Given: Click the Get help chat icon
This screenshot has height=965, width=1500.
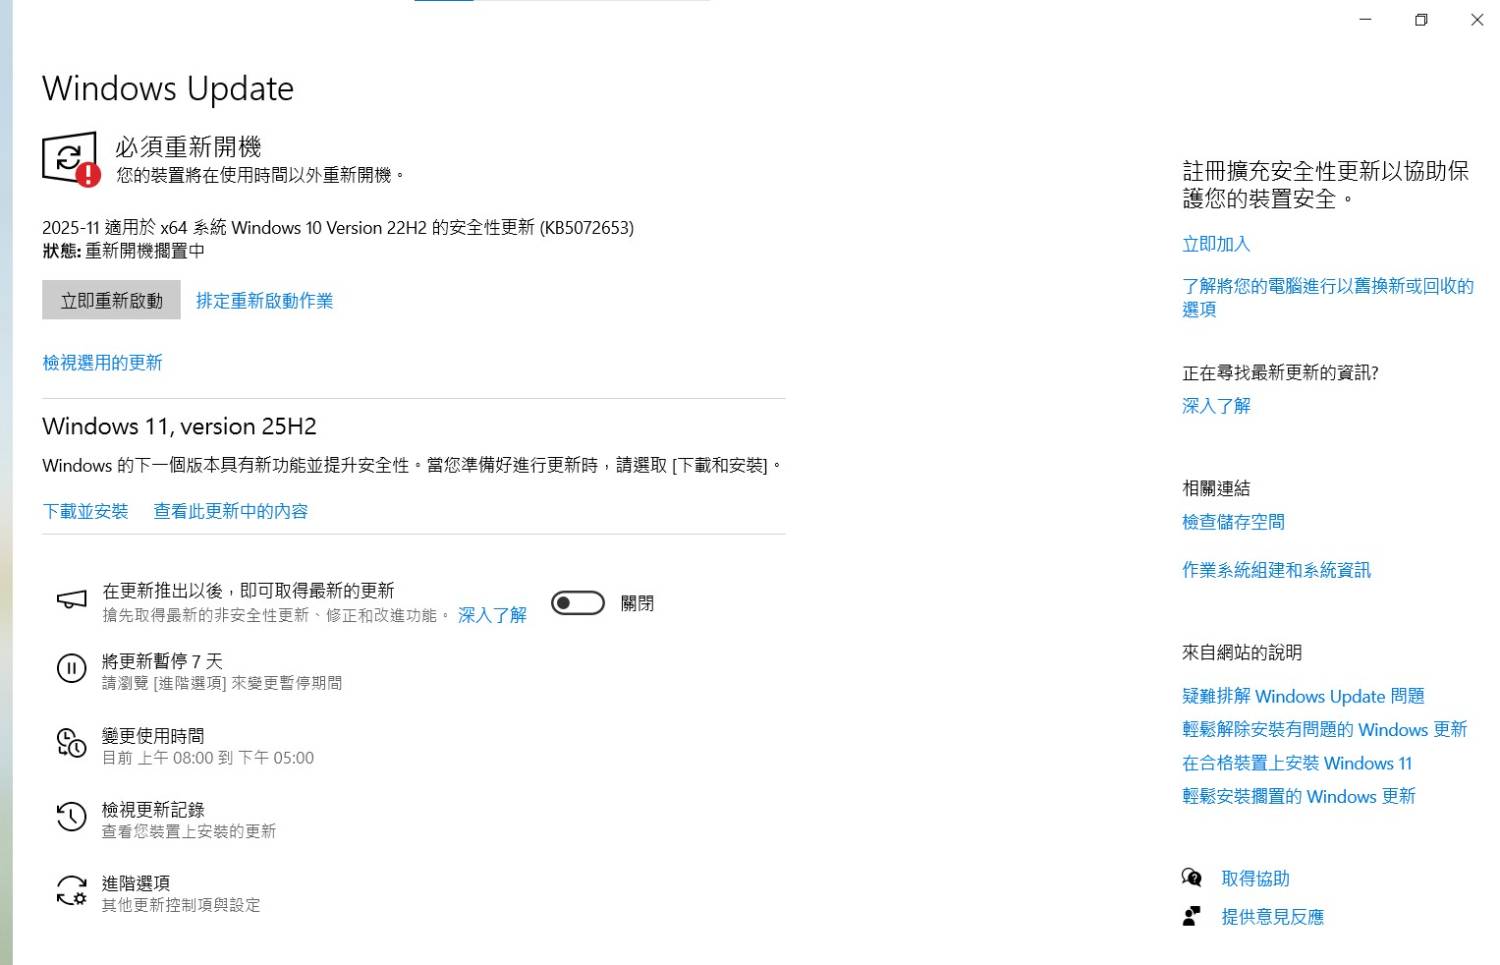Looking at the screenshot, I should (x=1191, y=878).
